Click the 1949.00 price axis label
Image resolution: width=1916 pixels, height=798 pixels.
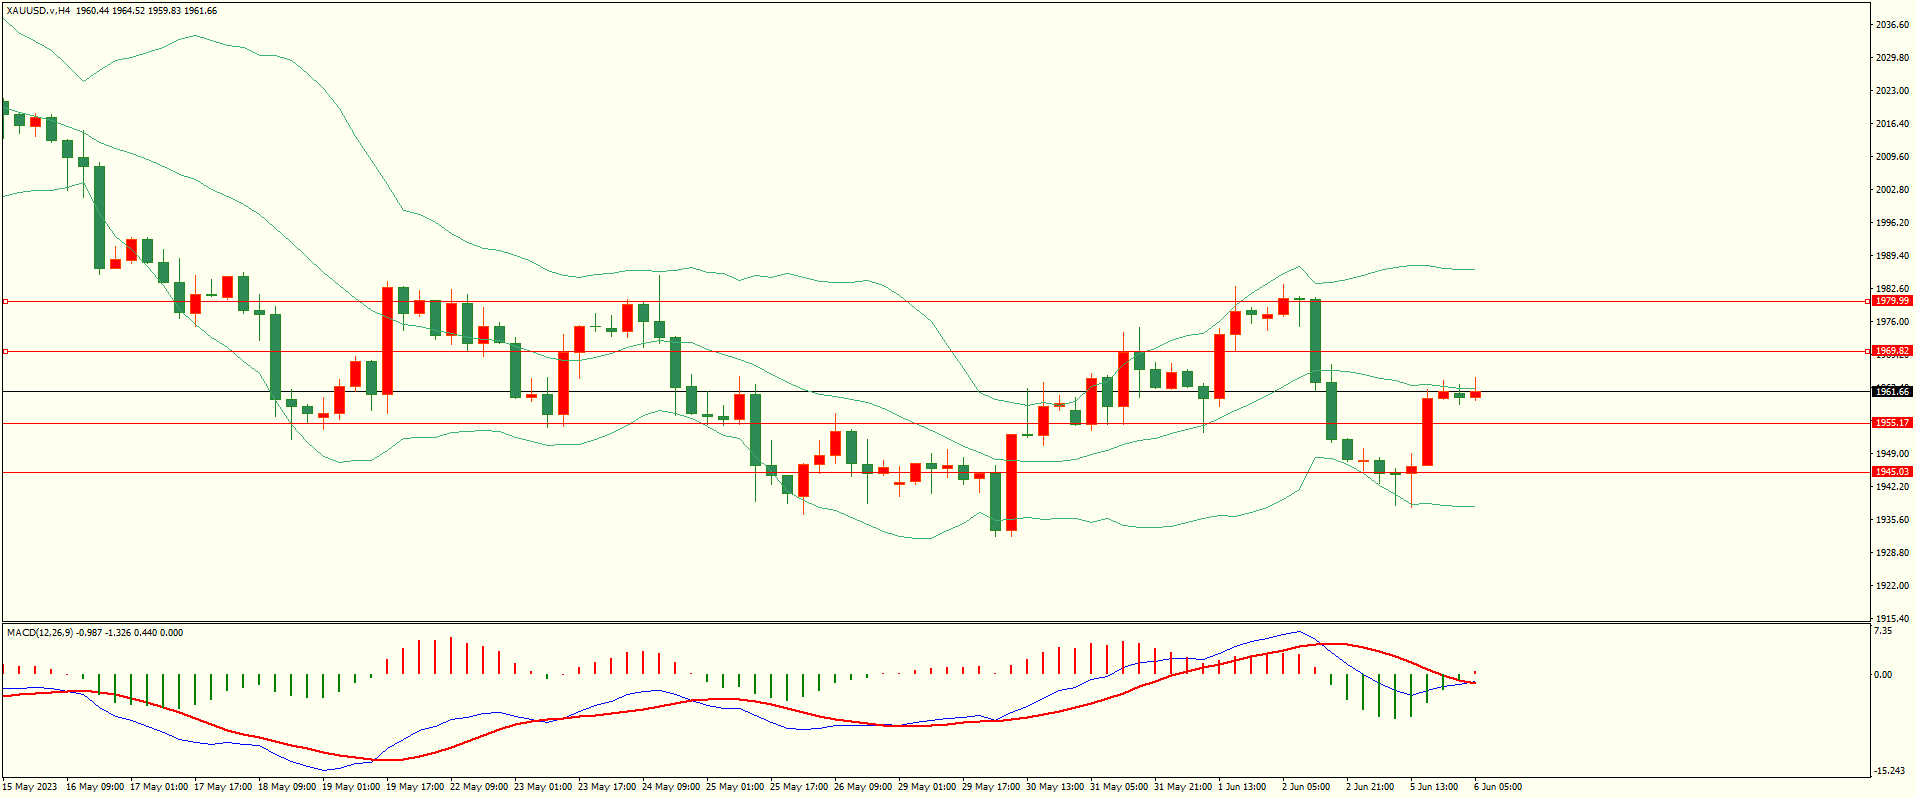click(1893, 454)
